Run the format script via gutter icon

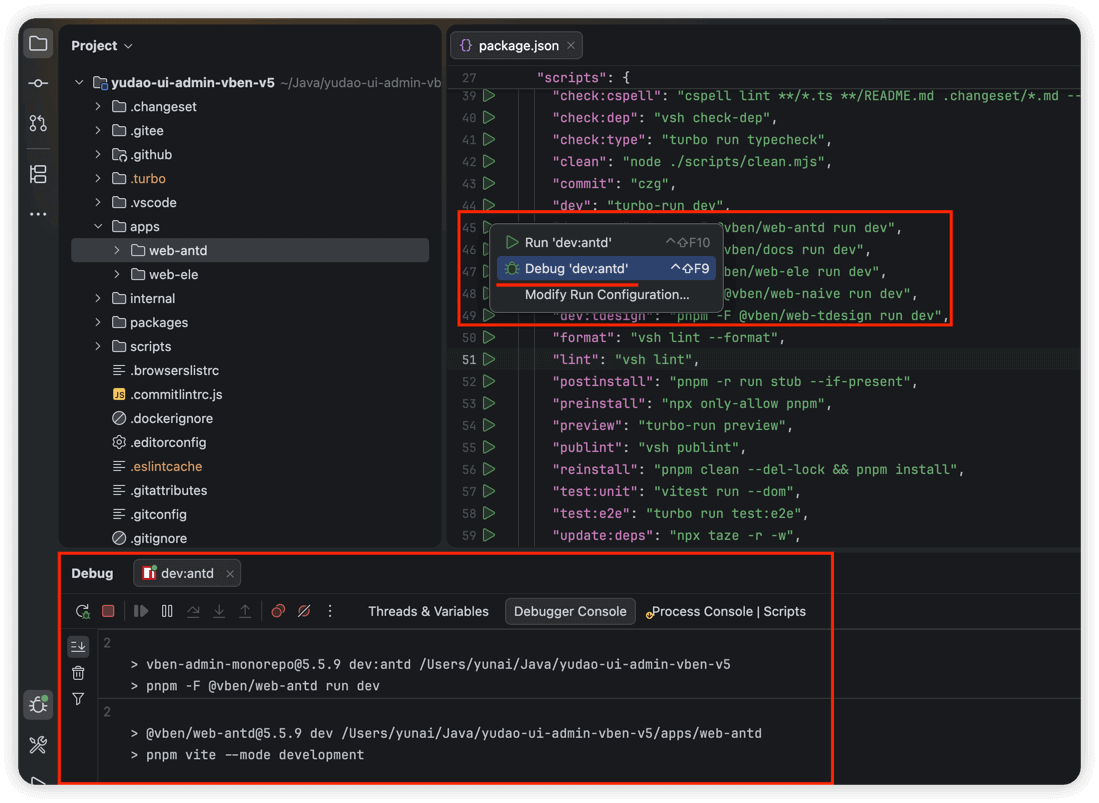click(x=489, y=337)
